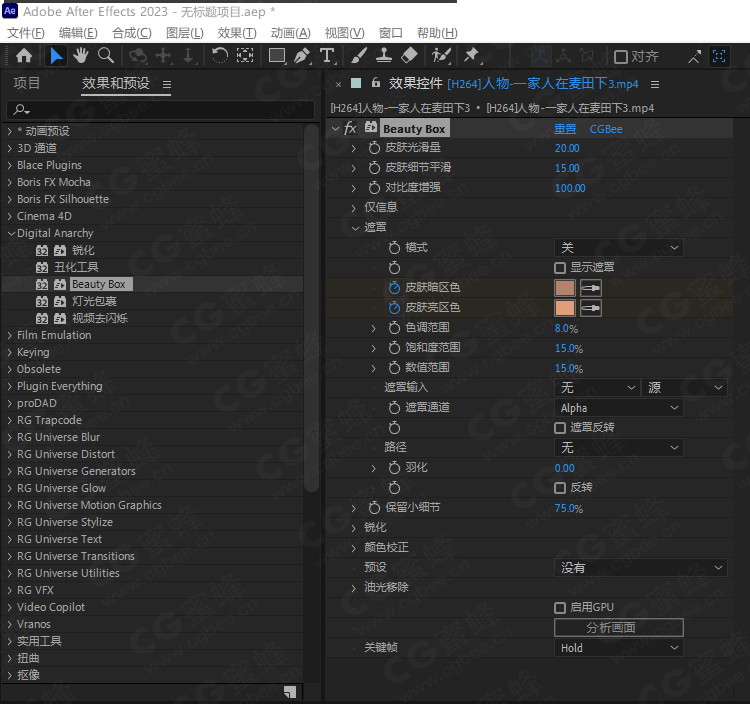
Task: Open the 源 dropdown for 遮罩输入
Action: (684, 387)
